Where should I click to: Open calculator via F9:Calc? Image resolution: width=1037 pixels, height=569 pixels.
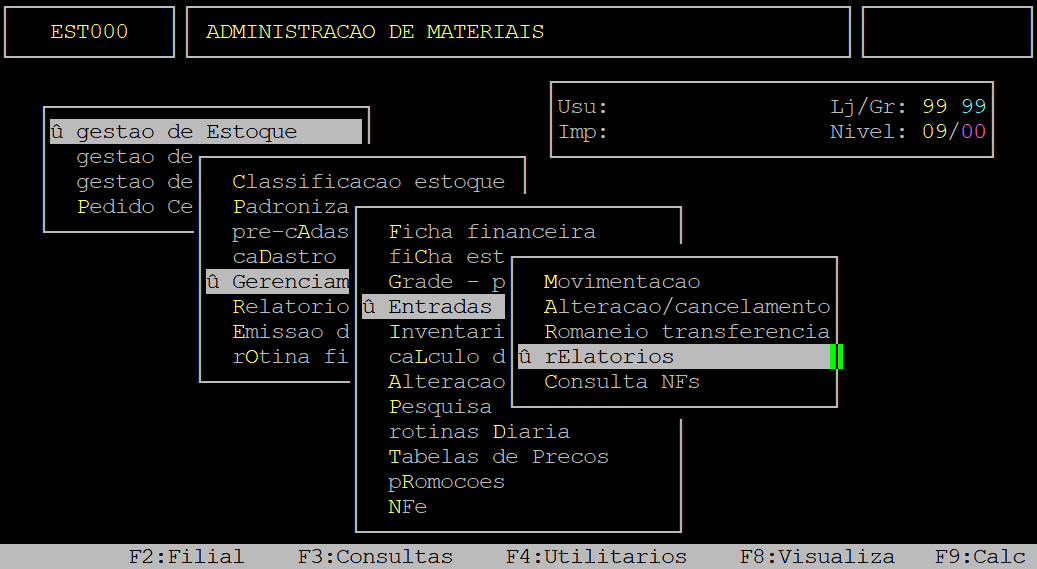tap(980, 557)
